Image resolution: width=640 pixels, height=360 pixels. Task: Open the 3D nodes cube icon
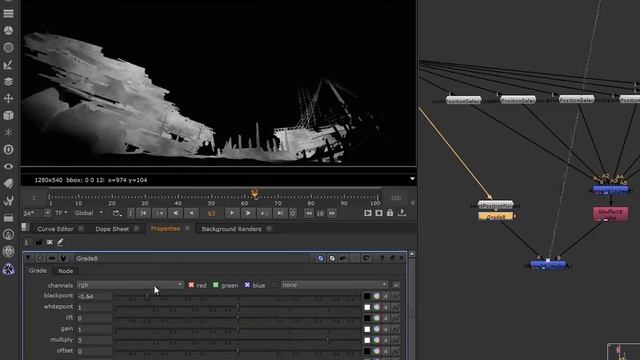8,116
